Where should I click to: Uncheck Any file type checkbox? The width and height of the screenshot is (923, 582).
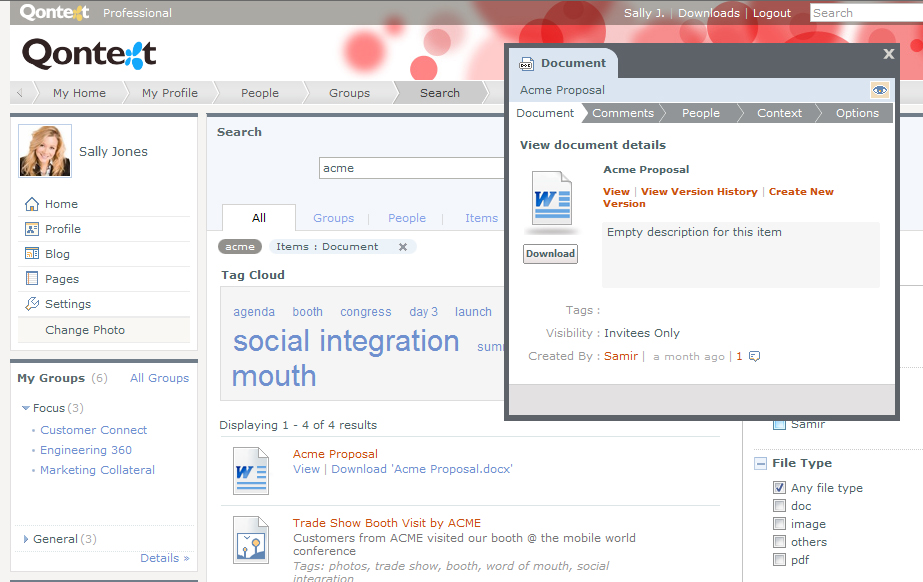779,487
